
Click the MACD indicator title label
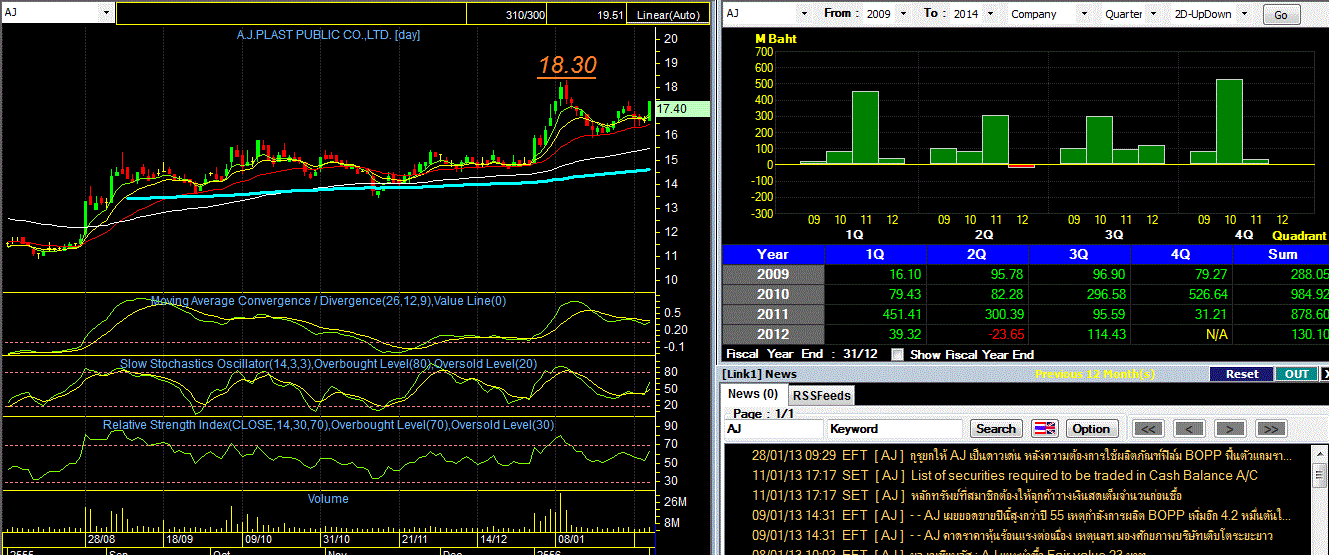coord(329,300)
